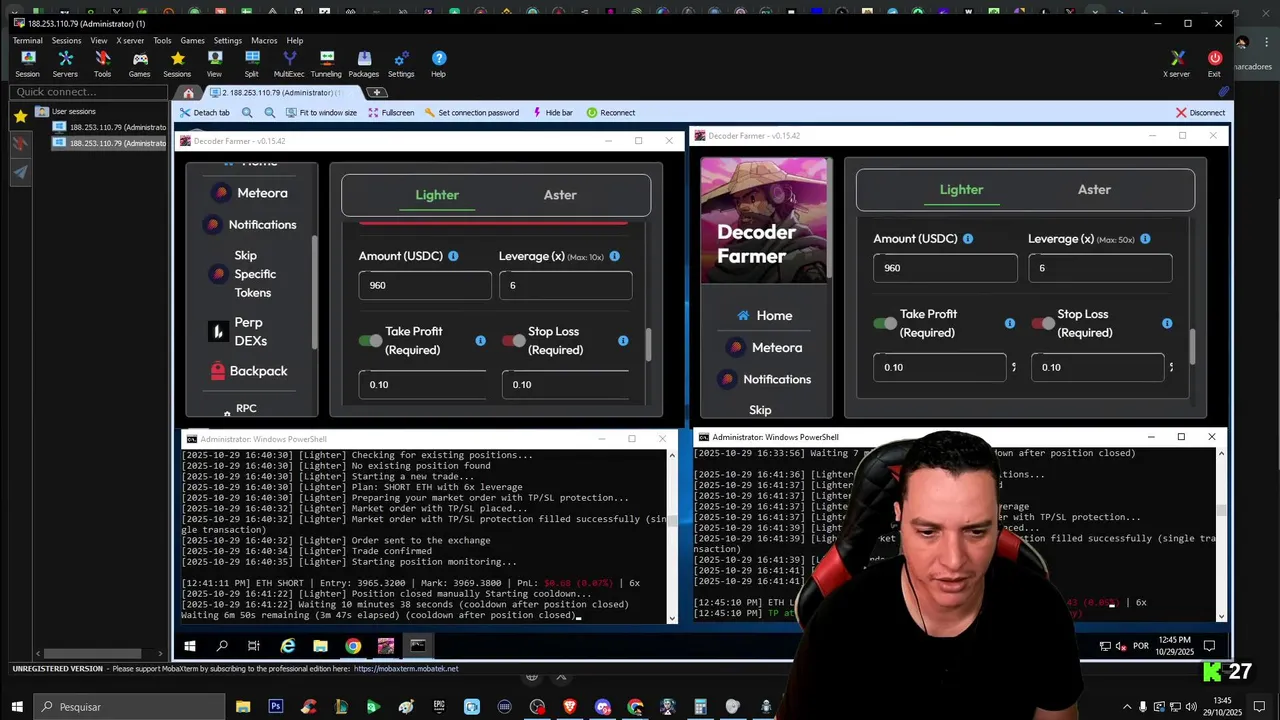The height and width of the screenshot is (720, 1280).
Task: Click the Detach tab button
Action: (x=205, y=113)
